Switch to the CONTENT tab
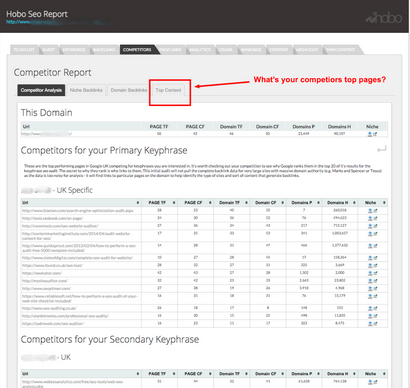The width and height of the screenshot is (410, 388). [279, 50]
